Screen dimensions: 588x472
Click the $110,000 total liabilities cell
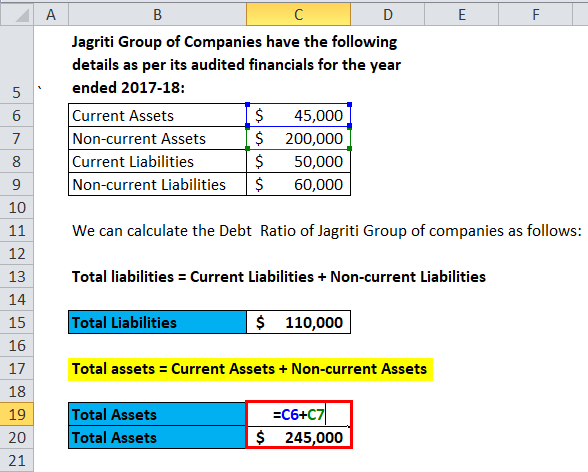(x=298, y=322)
